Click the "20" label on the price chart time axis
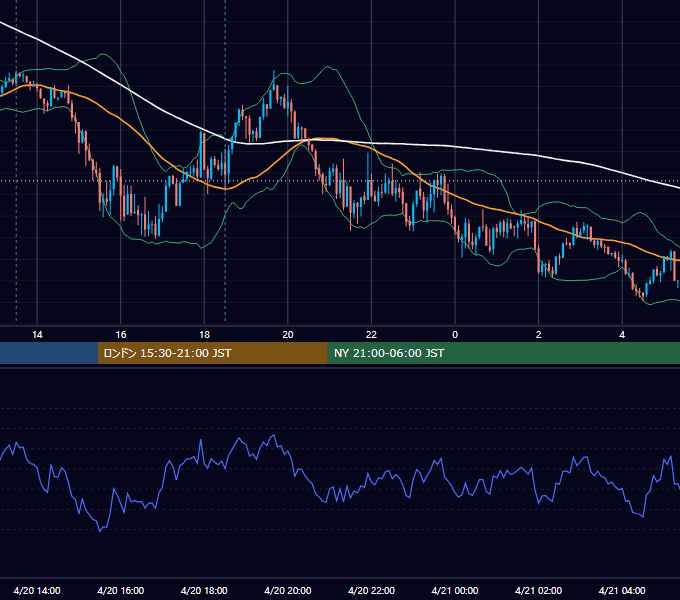Image resolution: width=680 pixels, height=600 pixels. (288, 335)
